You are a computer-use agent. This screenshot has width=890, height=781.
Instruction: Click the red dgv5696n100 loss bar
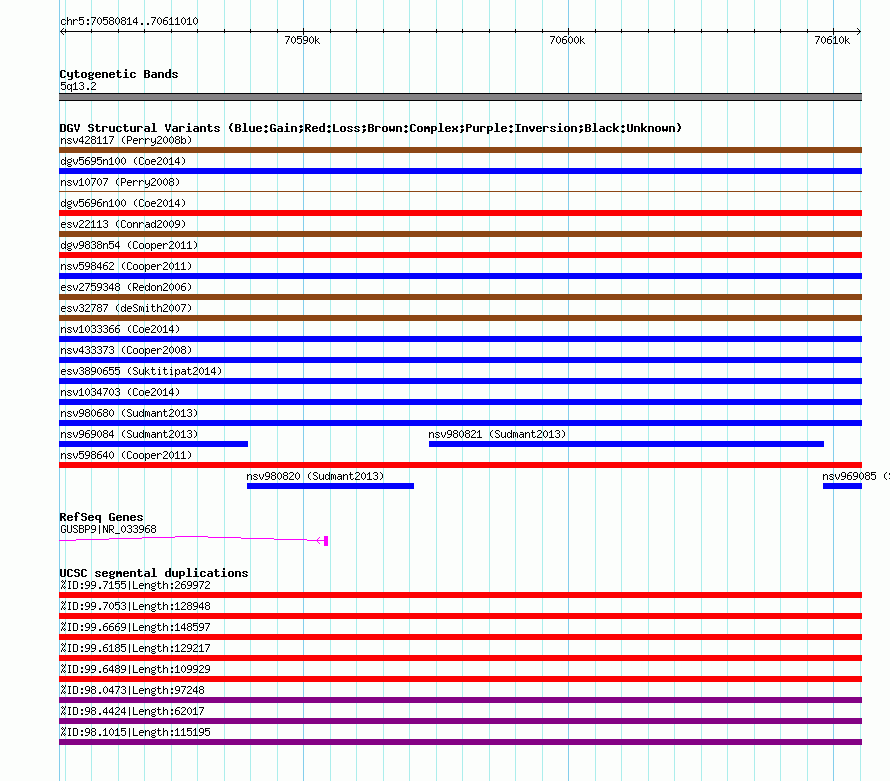point(460,213)
